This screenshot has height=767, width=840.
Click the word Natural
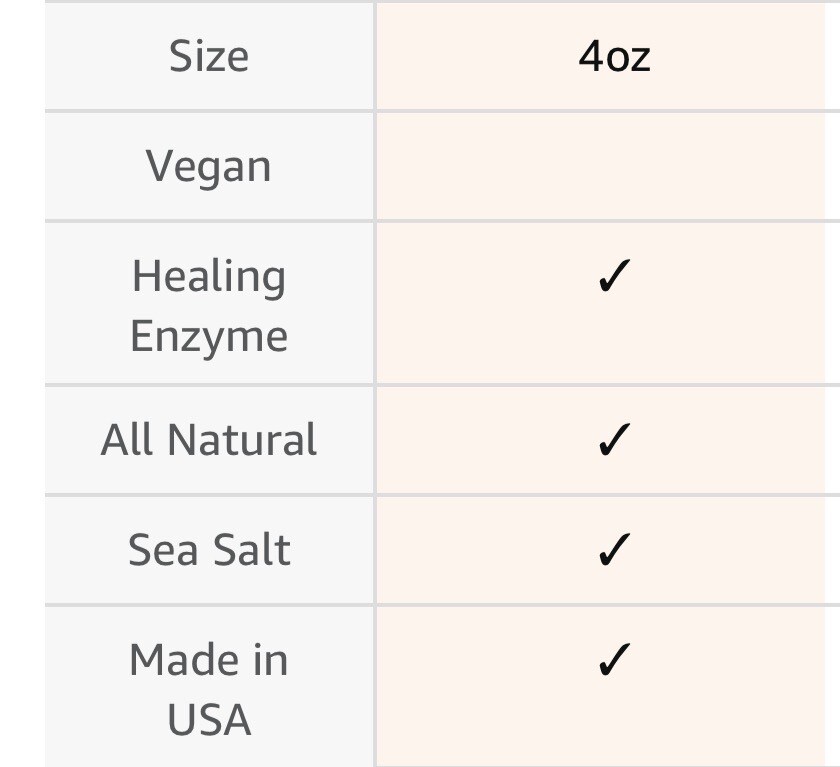242,440
